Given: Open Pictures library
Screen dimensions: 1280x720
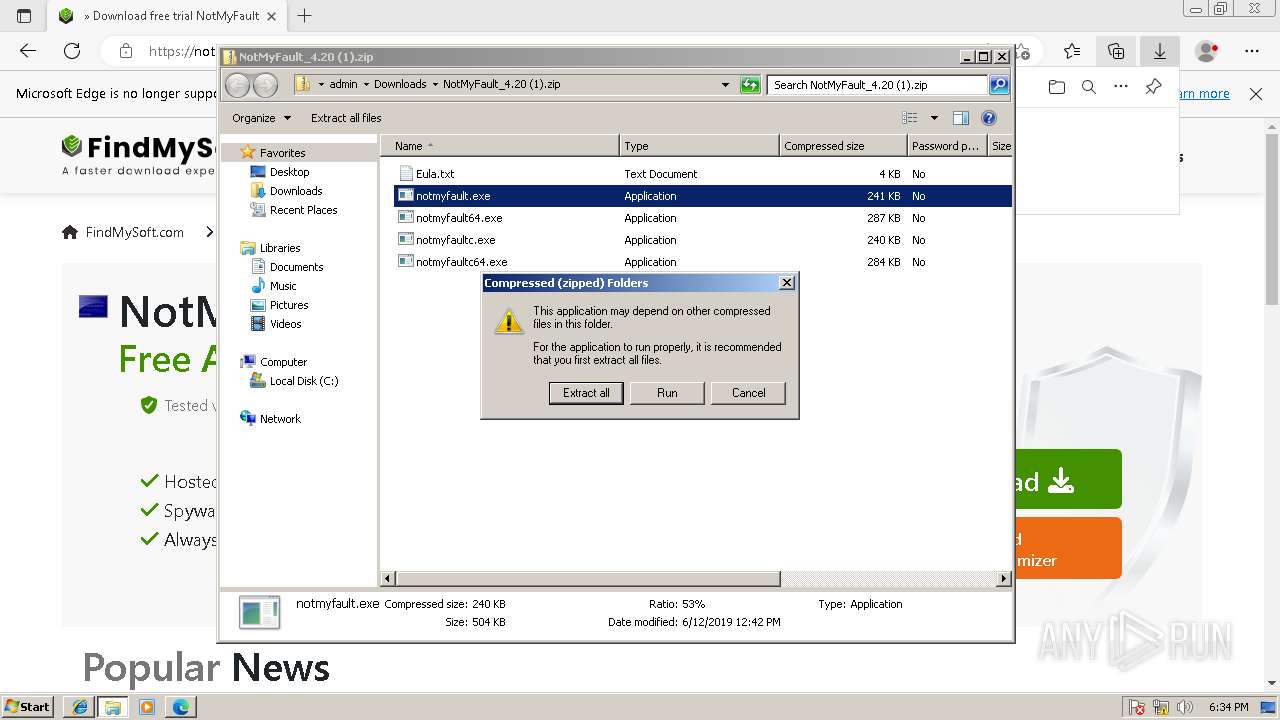Looking at the screenshot, I should coord(289,305).
